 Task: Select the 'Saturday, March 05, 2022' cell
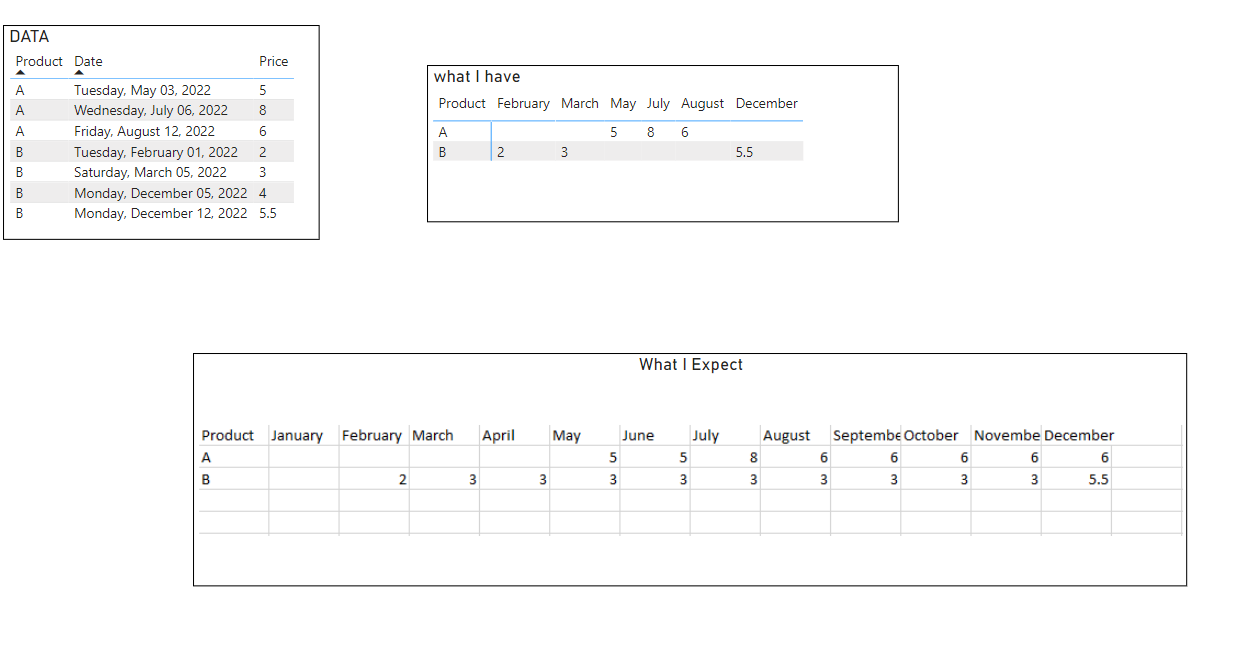(x=150, y=172)
